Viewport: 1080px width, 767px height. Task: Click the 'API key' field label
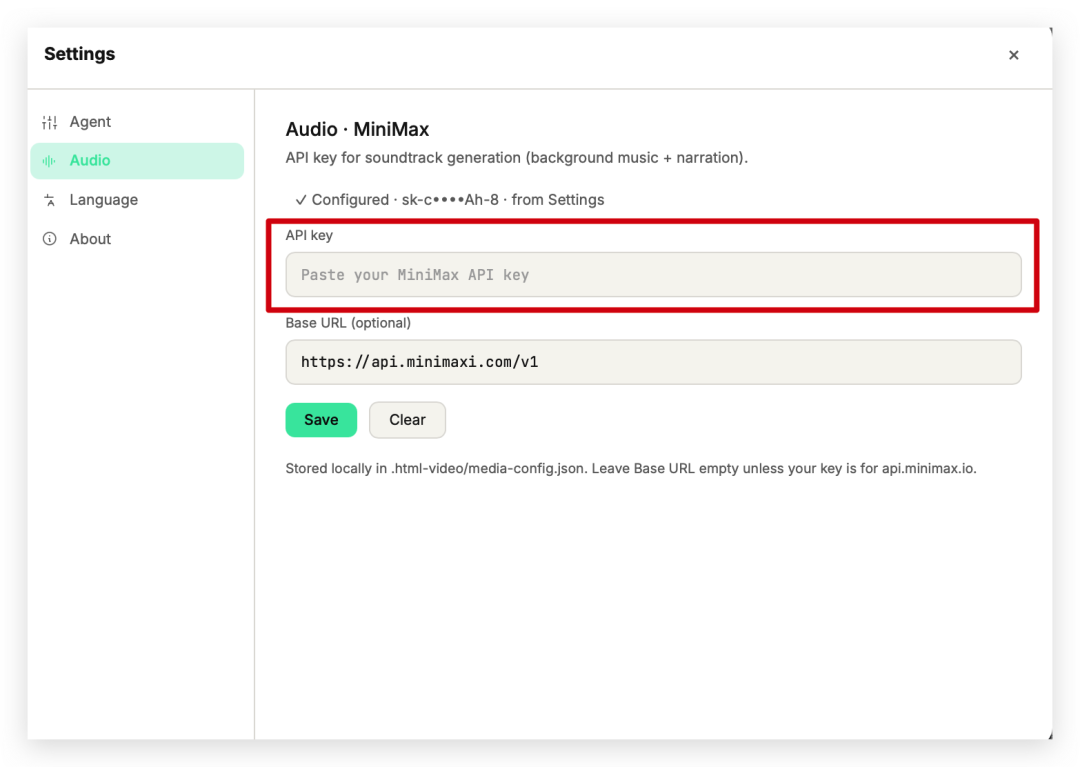(309, 235)
